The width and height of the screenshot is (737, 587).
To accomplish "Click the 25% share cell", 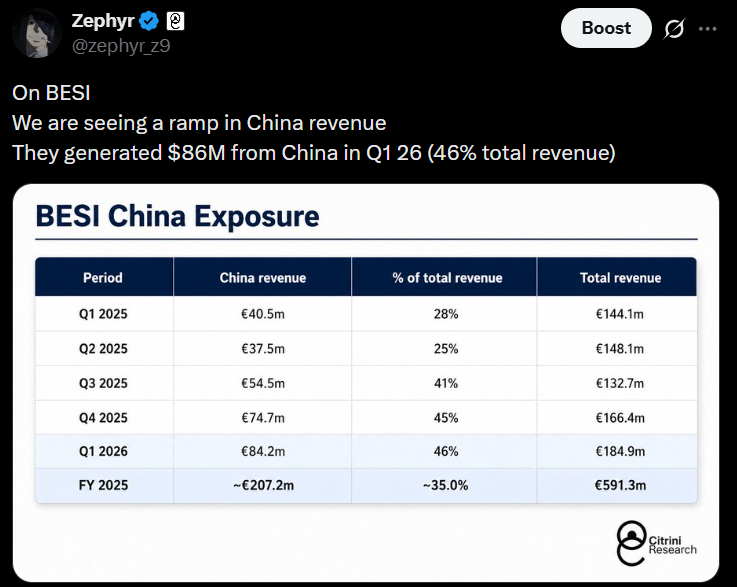I will tap(446, 349).
